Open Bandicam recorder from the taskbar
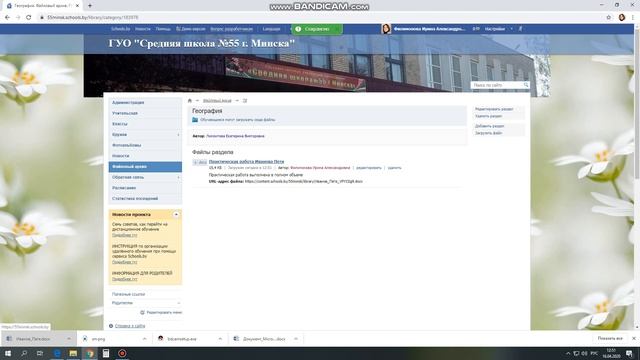 [122, 353]
